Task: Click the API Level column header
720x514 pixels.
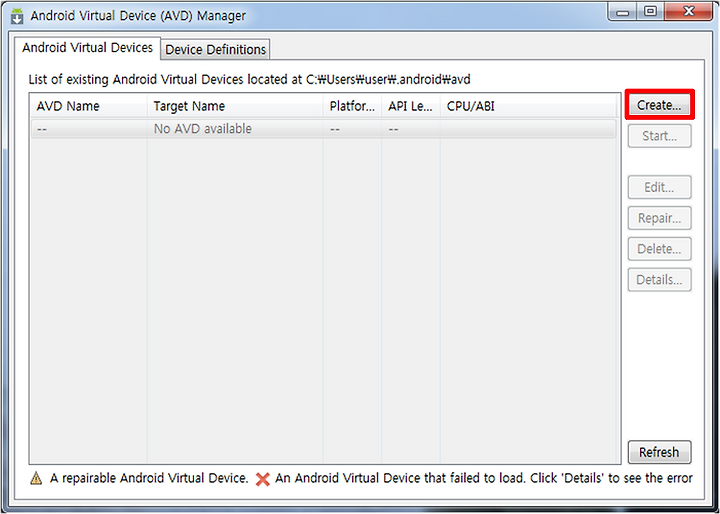Action: 411,107
